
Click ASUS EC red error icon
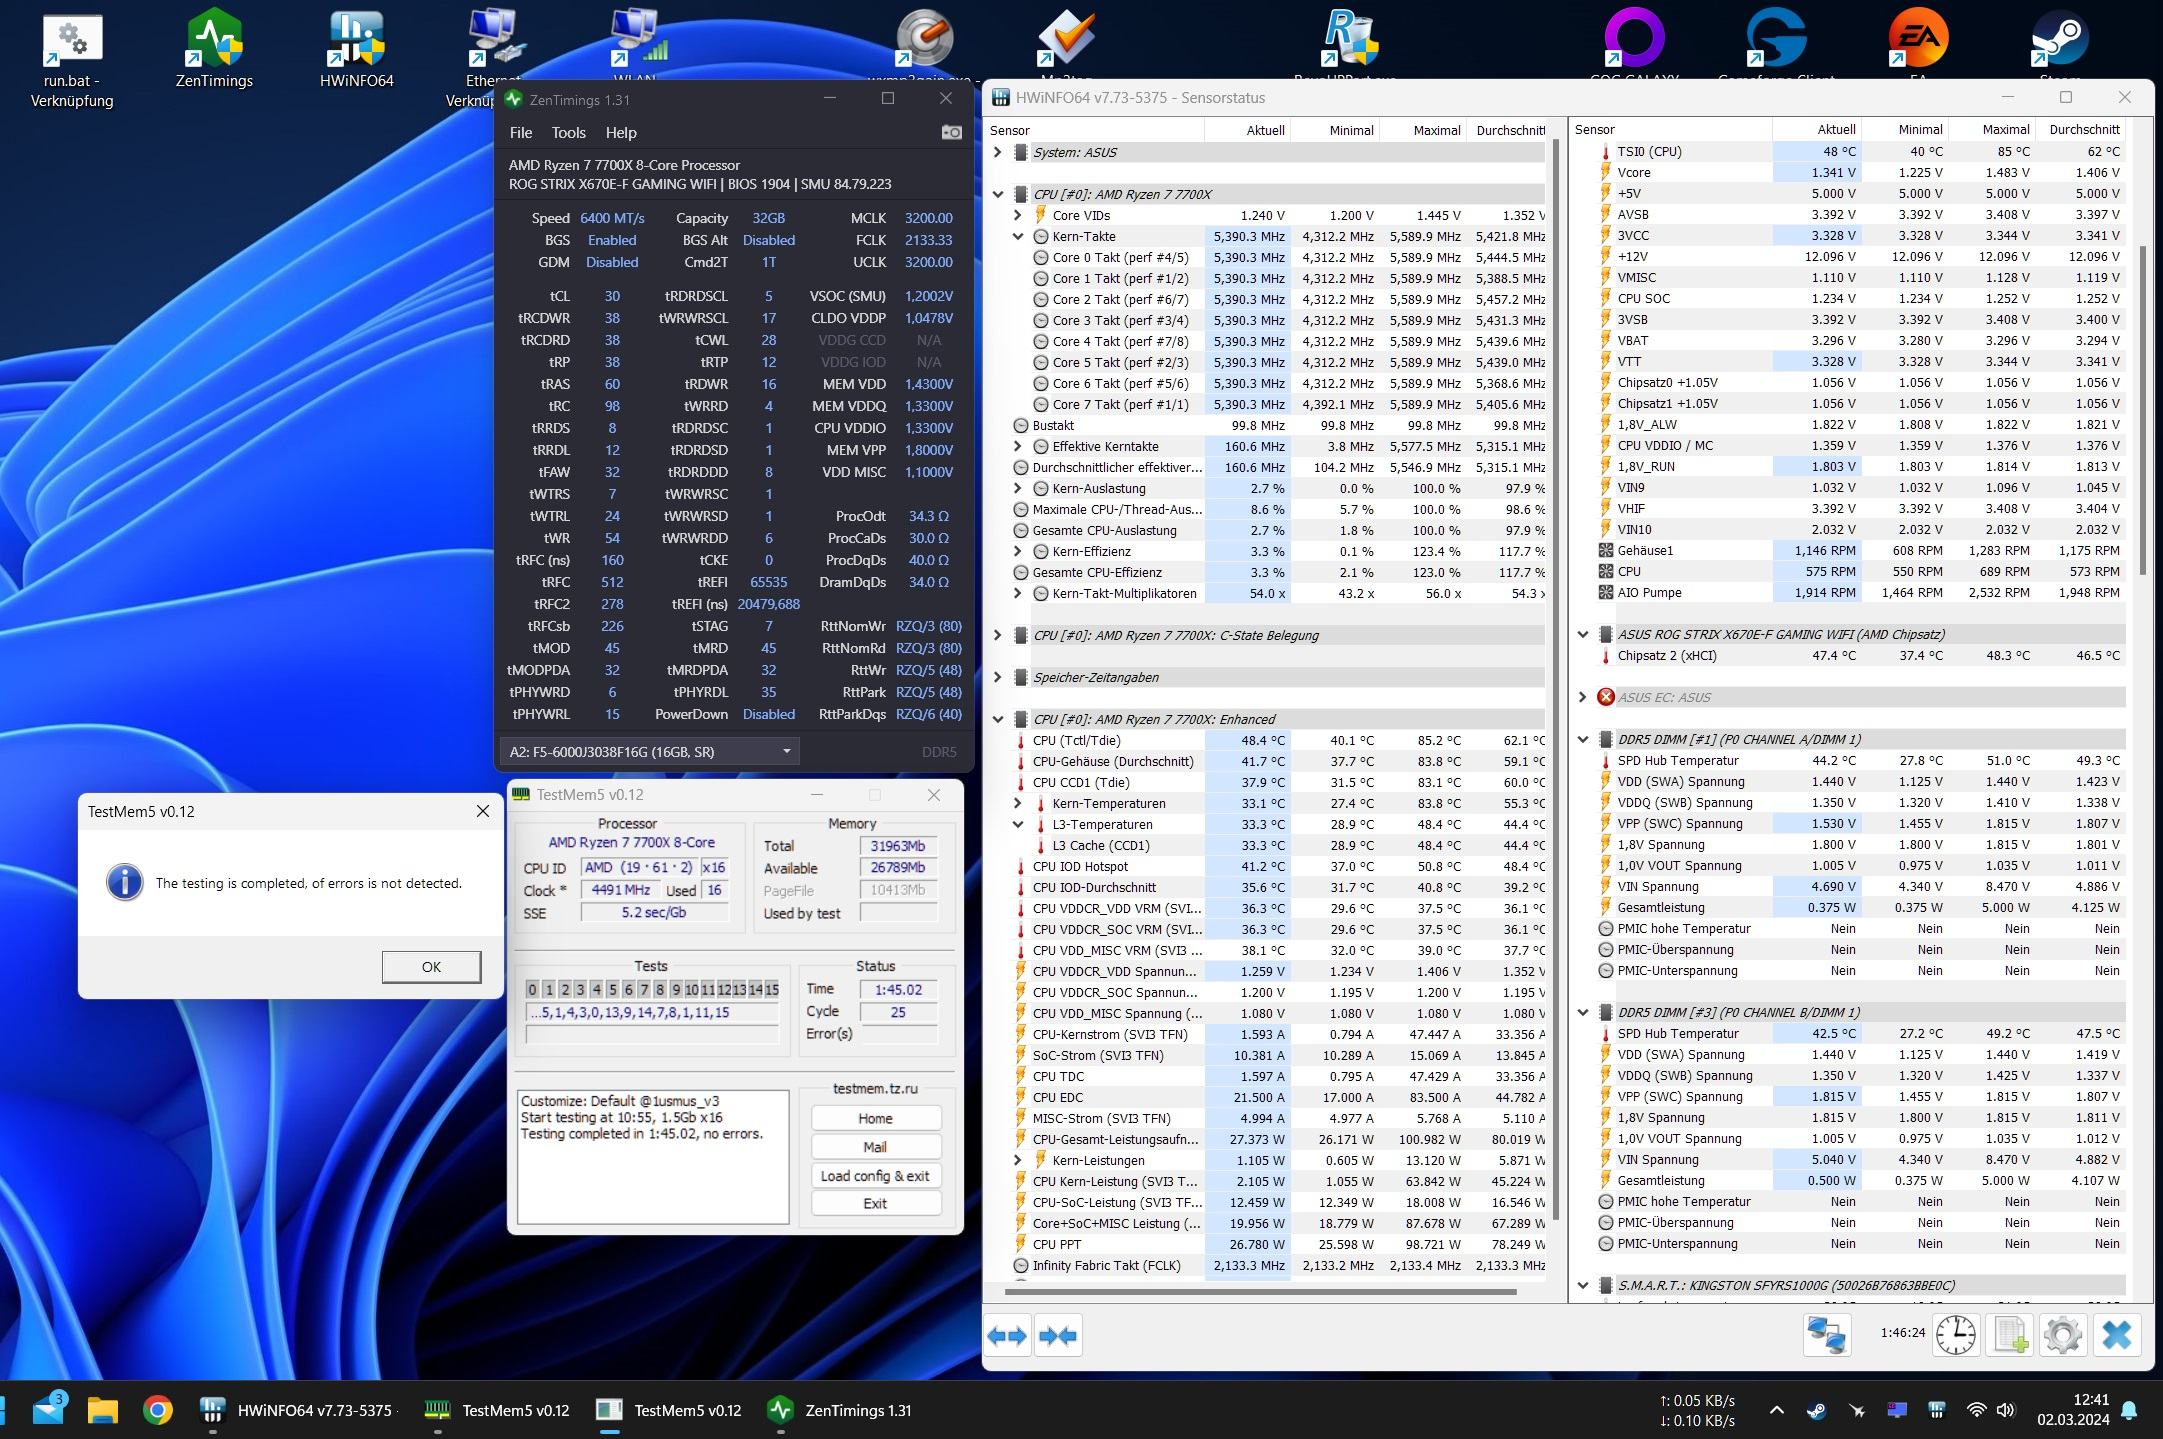(x=1605, y=697)
